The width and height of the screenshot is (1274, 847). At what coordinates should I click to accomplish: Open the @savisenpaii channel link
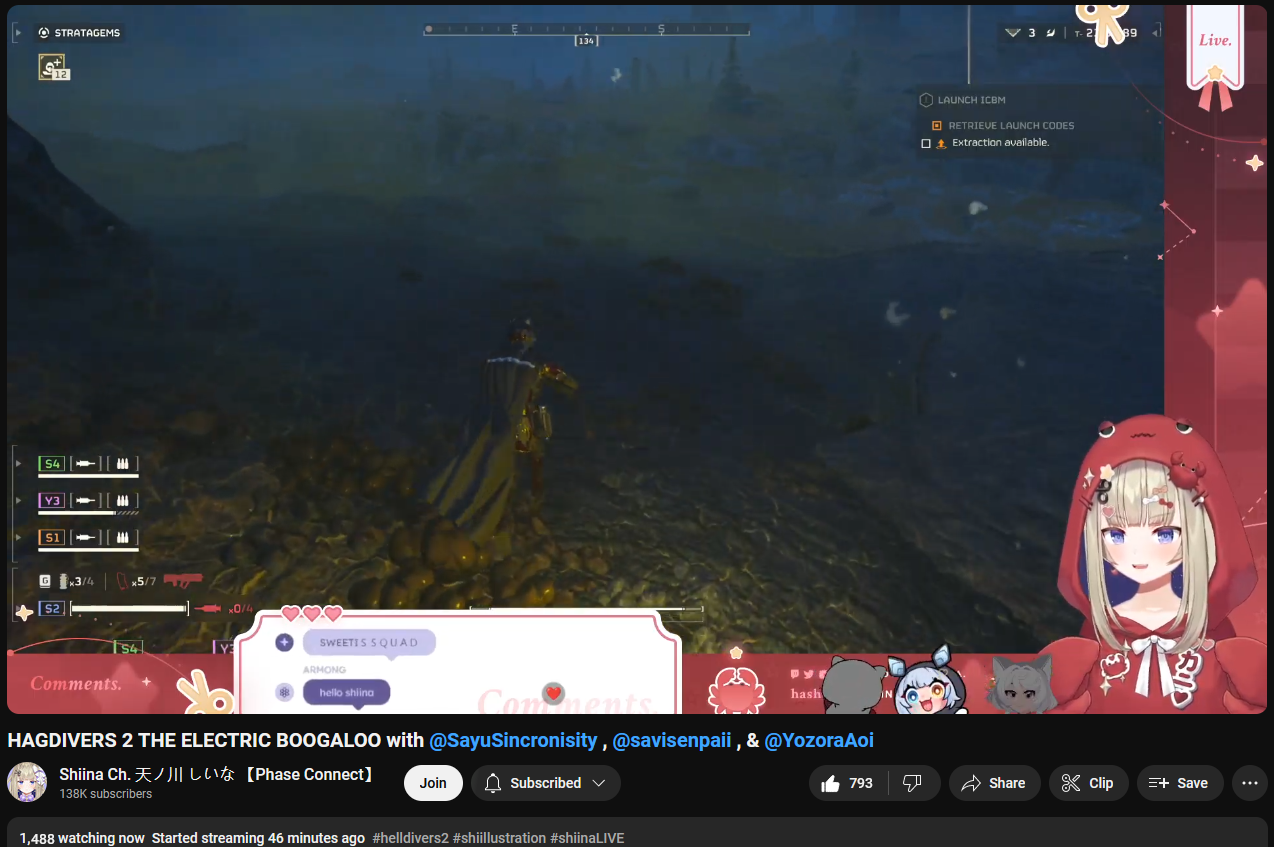pos(672,741)
